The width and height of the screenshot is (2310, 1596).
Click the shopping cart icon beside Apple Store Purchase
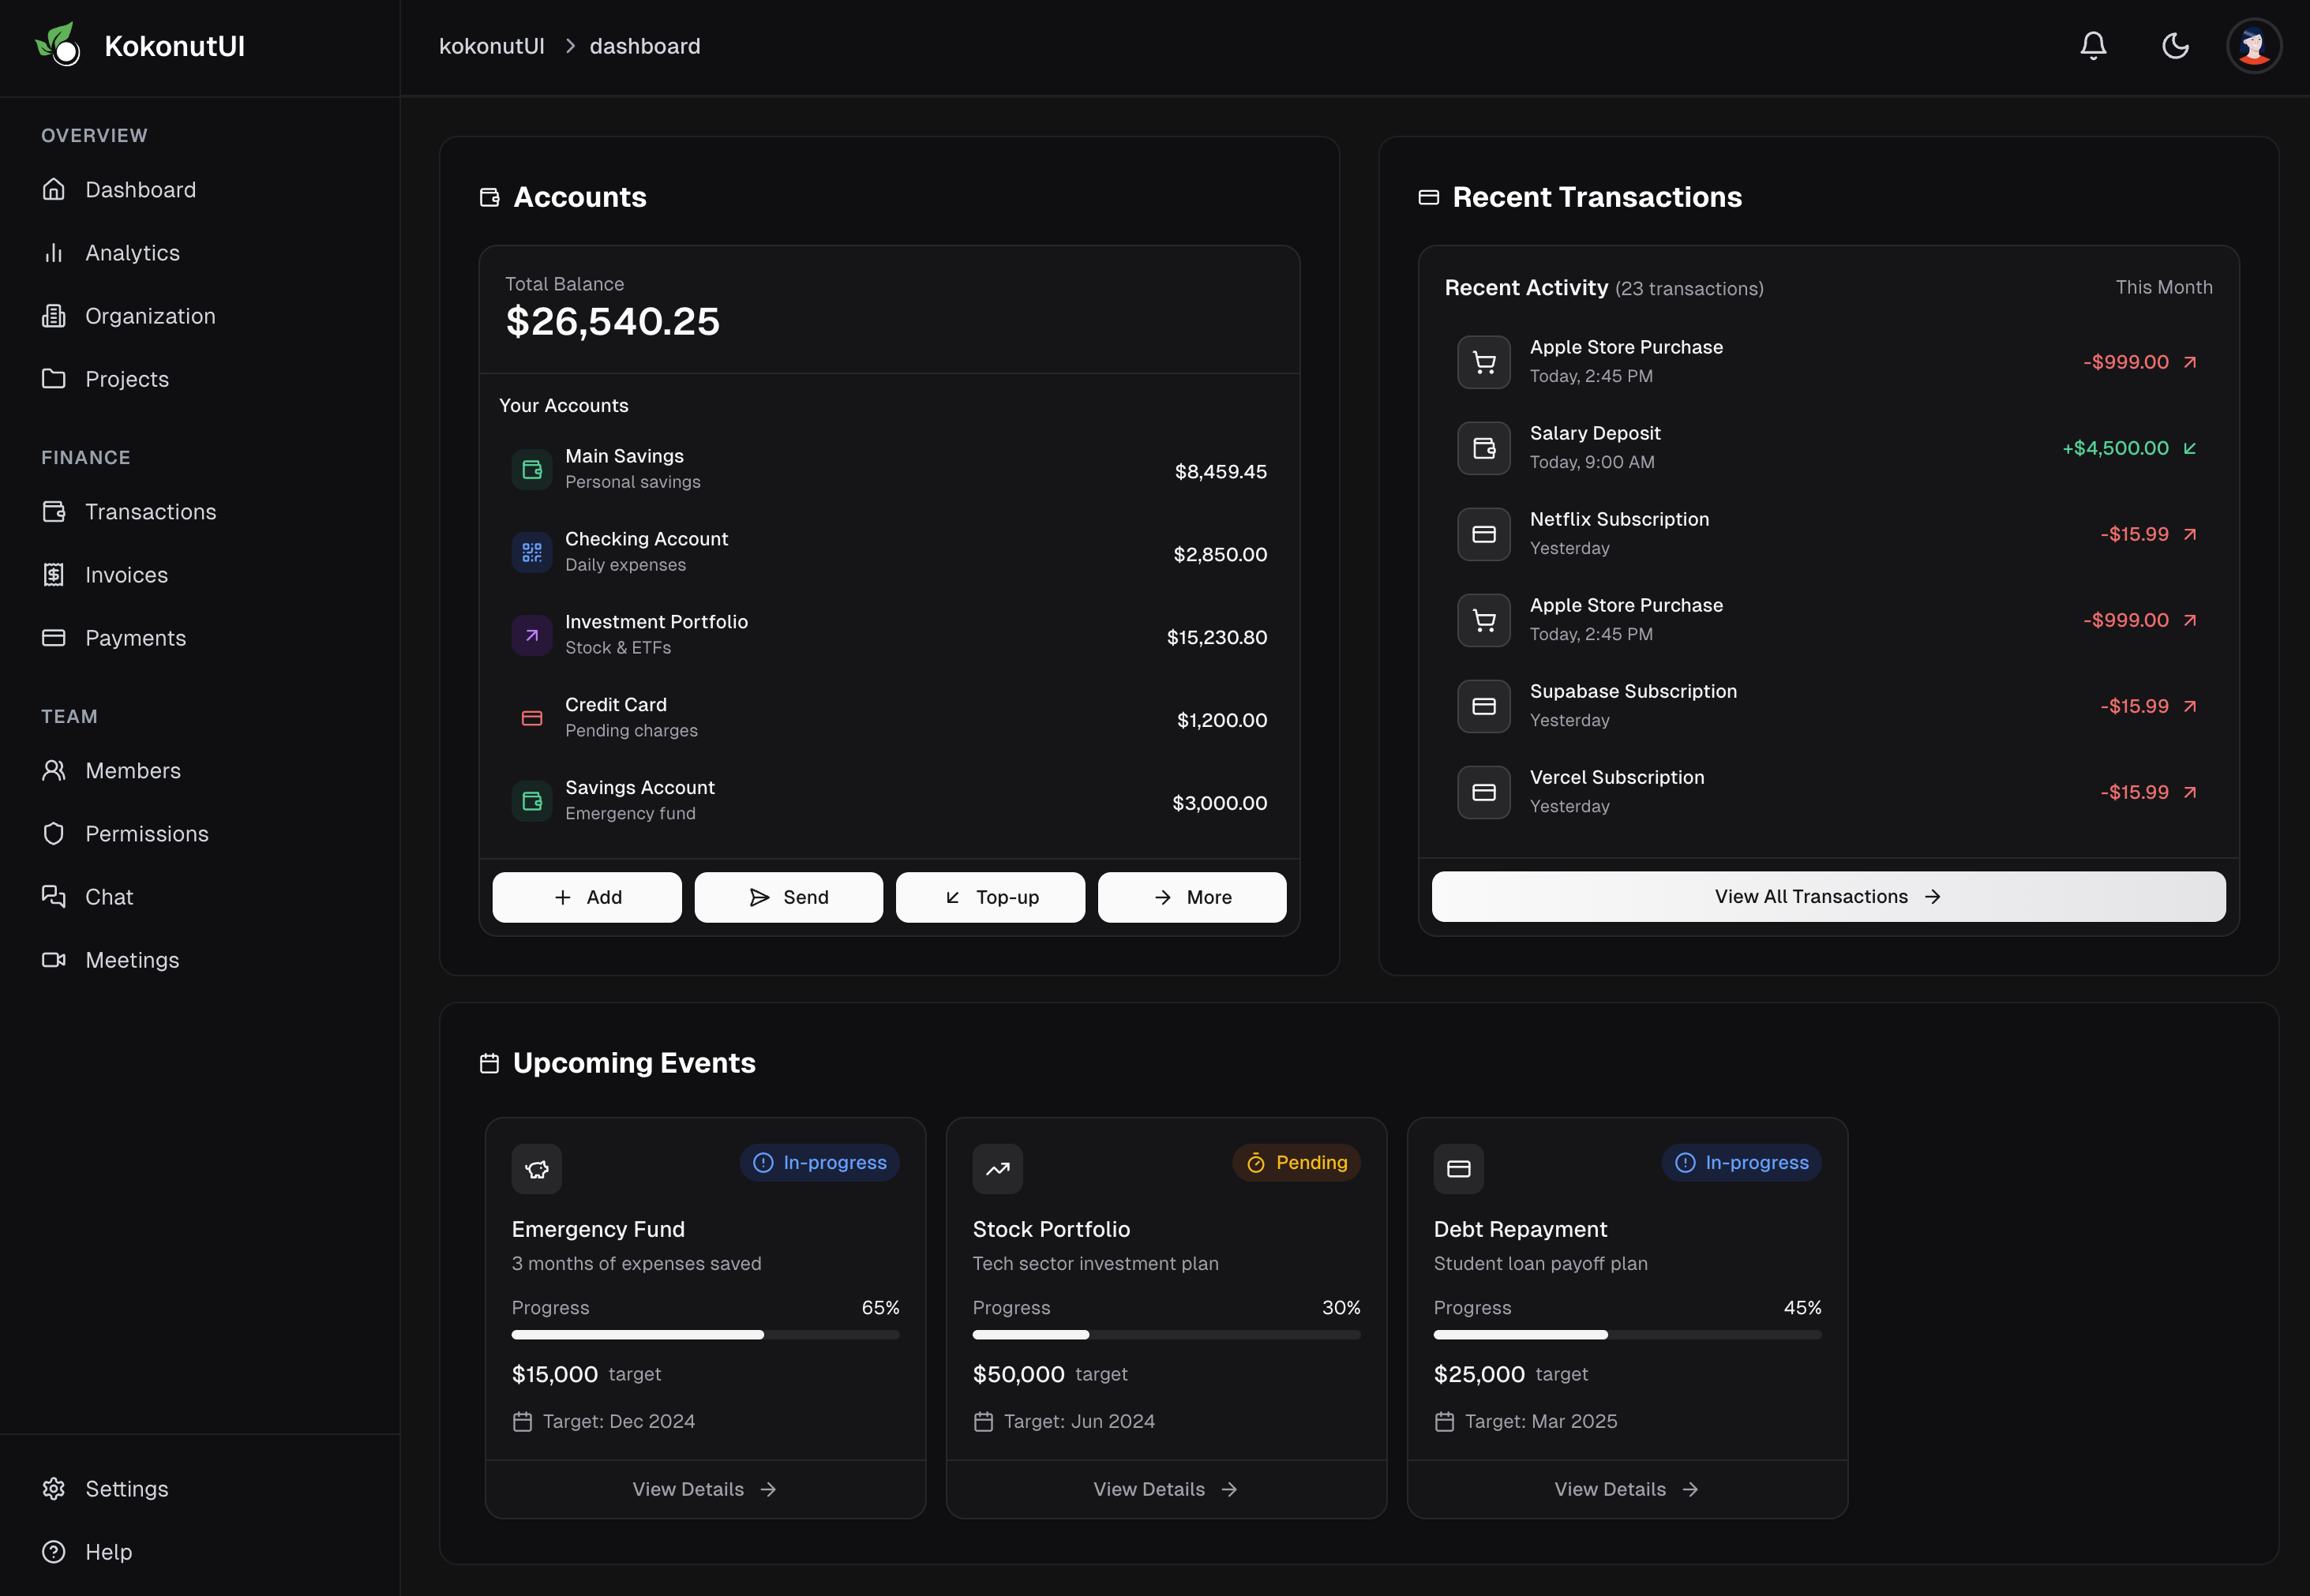tap(1484, 361)
